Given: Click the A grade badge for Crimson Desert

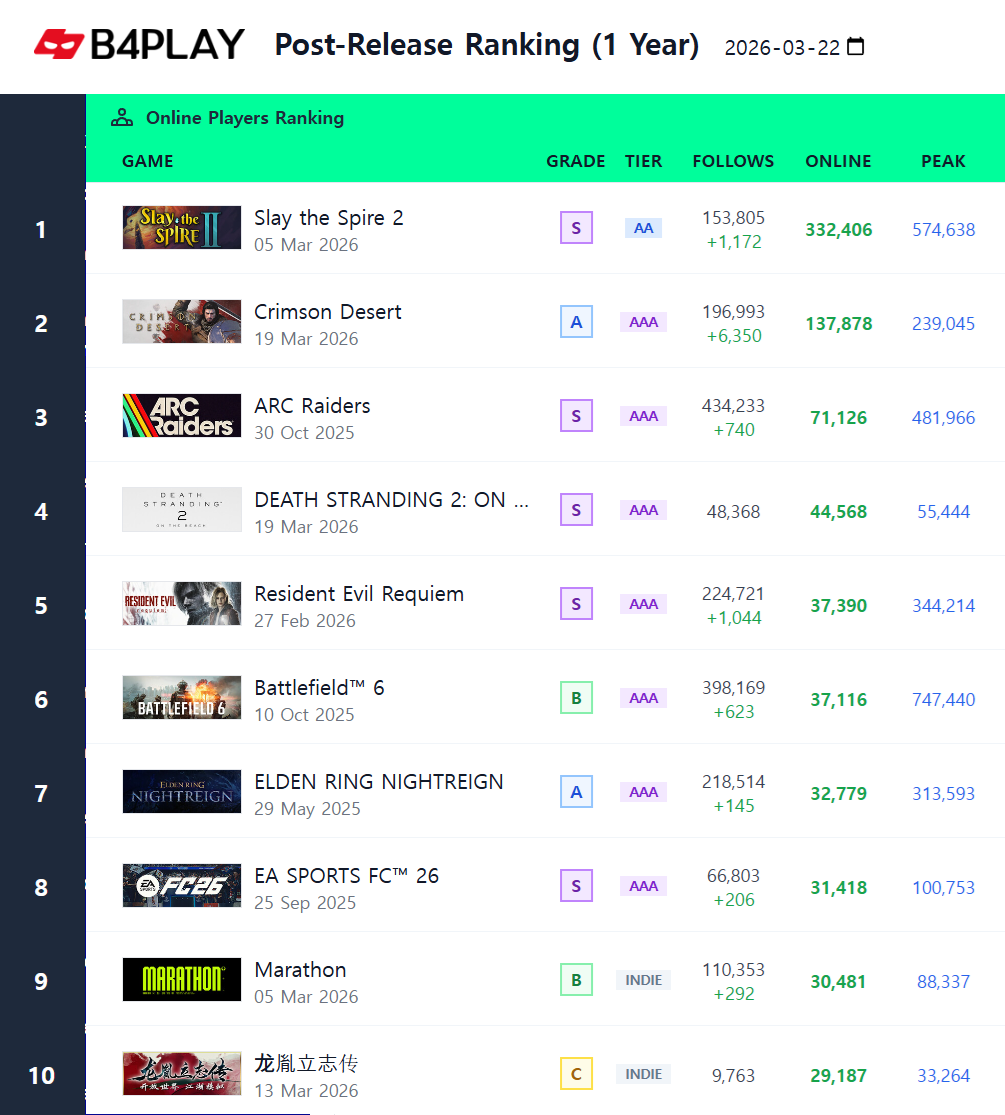Looking at the screenshot, I should click(x=576, y=321).
